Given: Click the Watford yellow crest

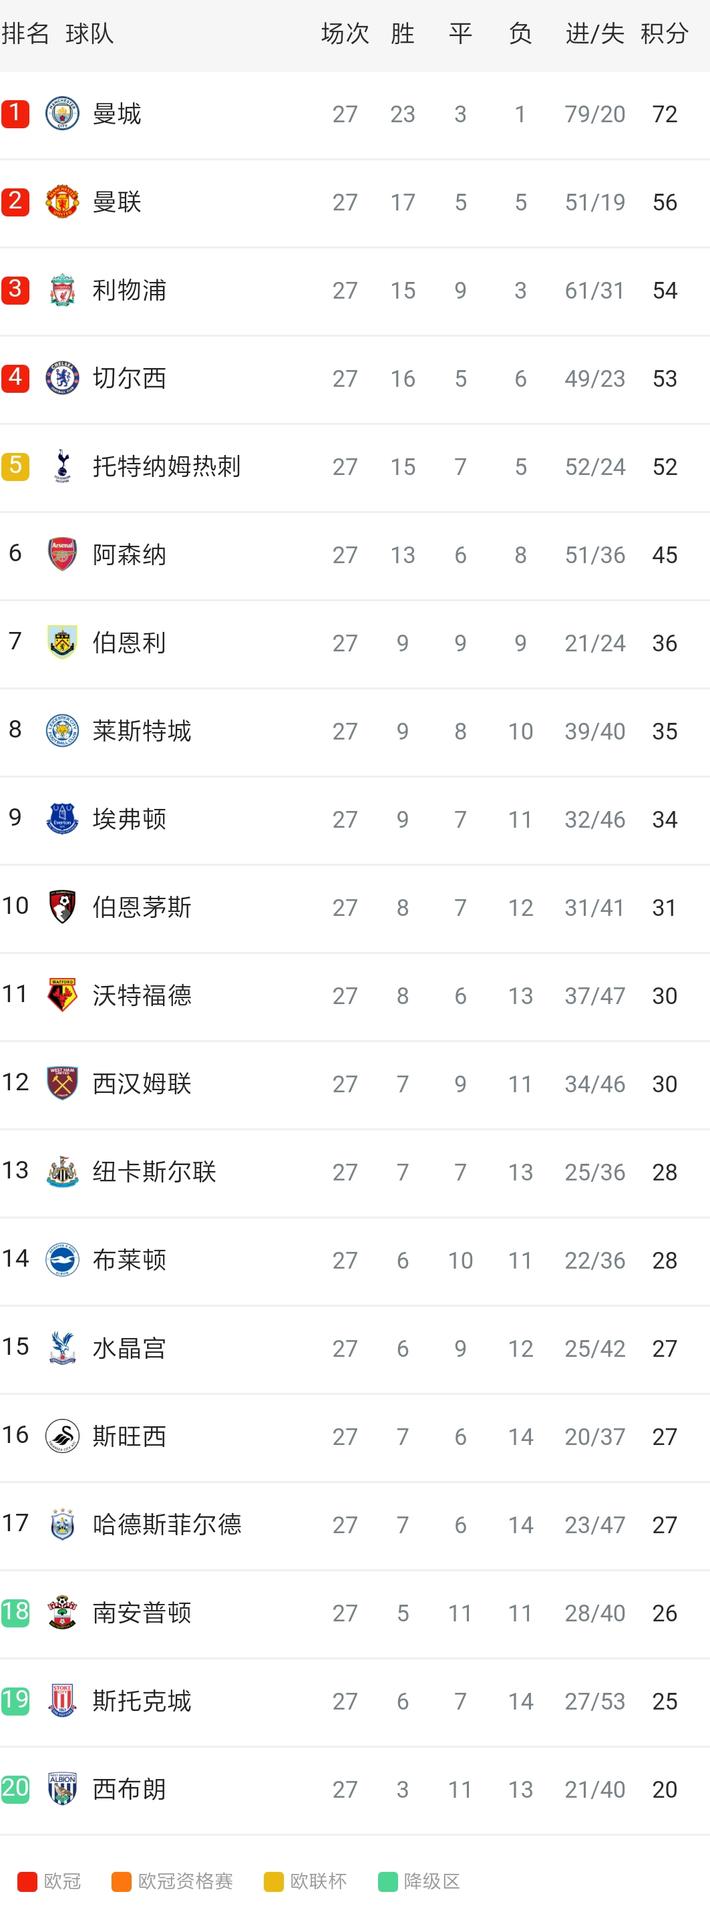Looking at the screenshot, I should point(62,995).
